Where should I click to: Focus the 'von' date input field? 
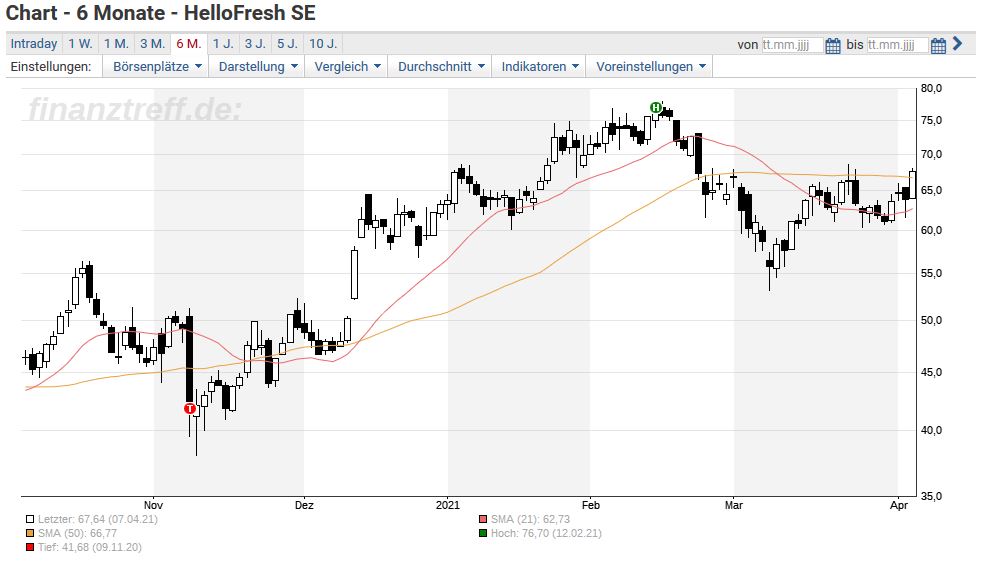tap(792, 45)
